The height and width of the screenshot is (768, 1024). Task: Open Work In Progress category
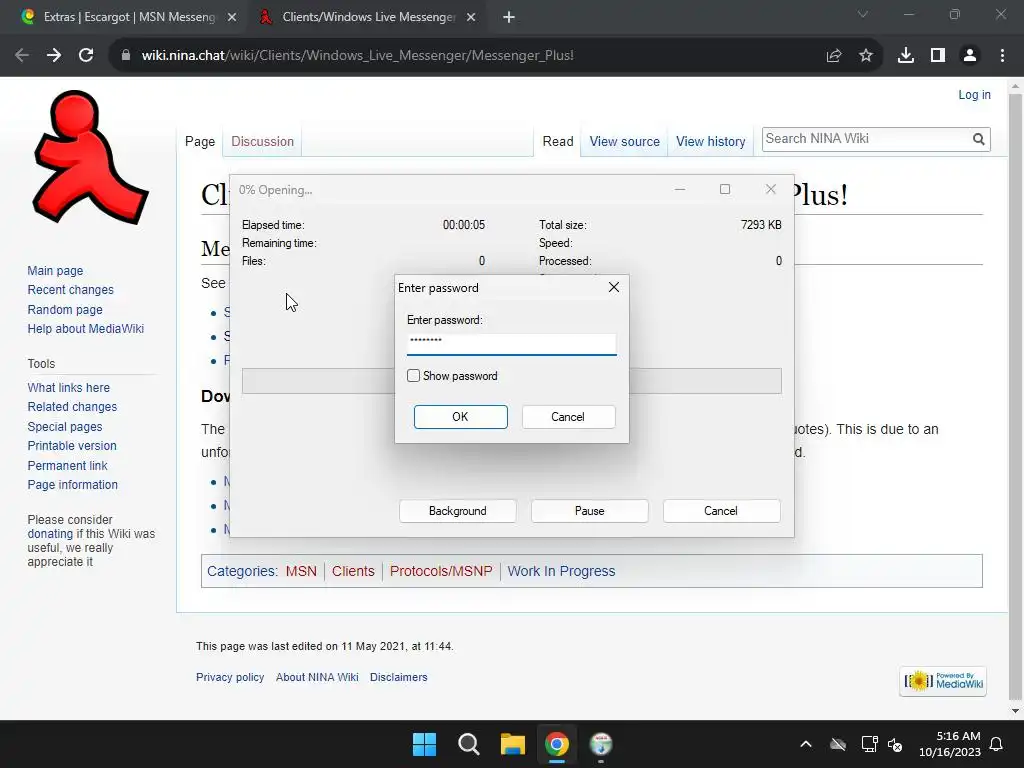[x=561, y=571]
